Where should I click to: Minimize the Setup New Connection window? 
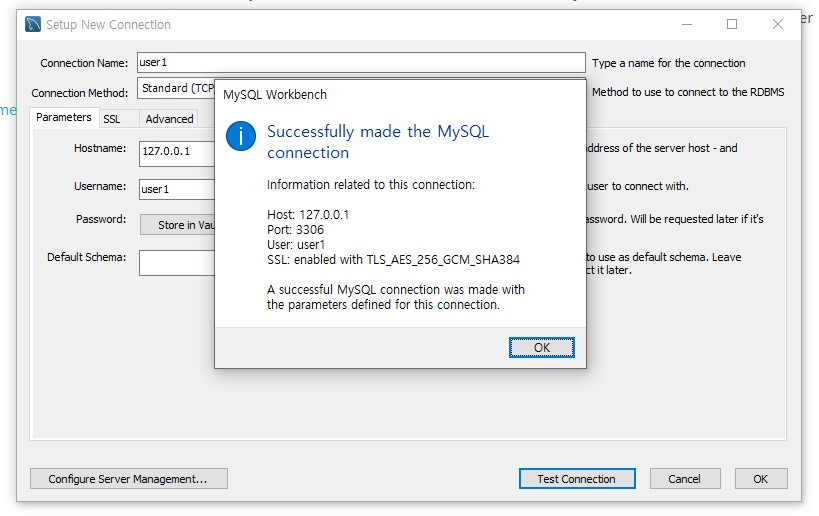click(687, 24)
